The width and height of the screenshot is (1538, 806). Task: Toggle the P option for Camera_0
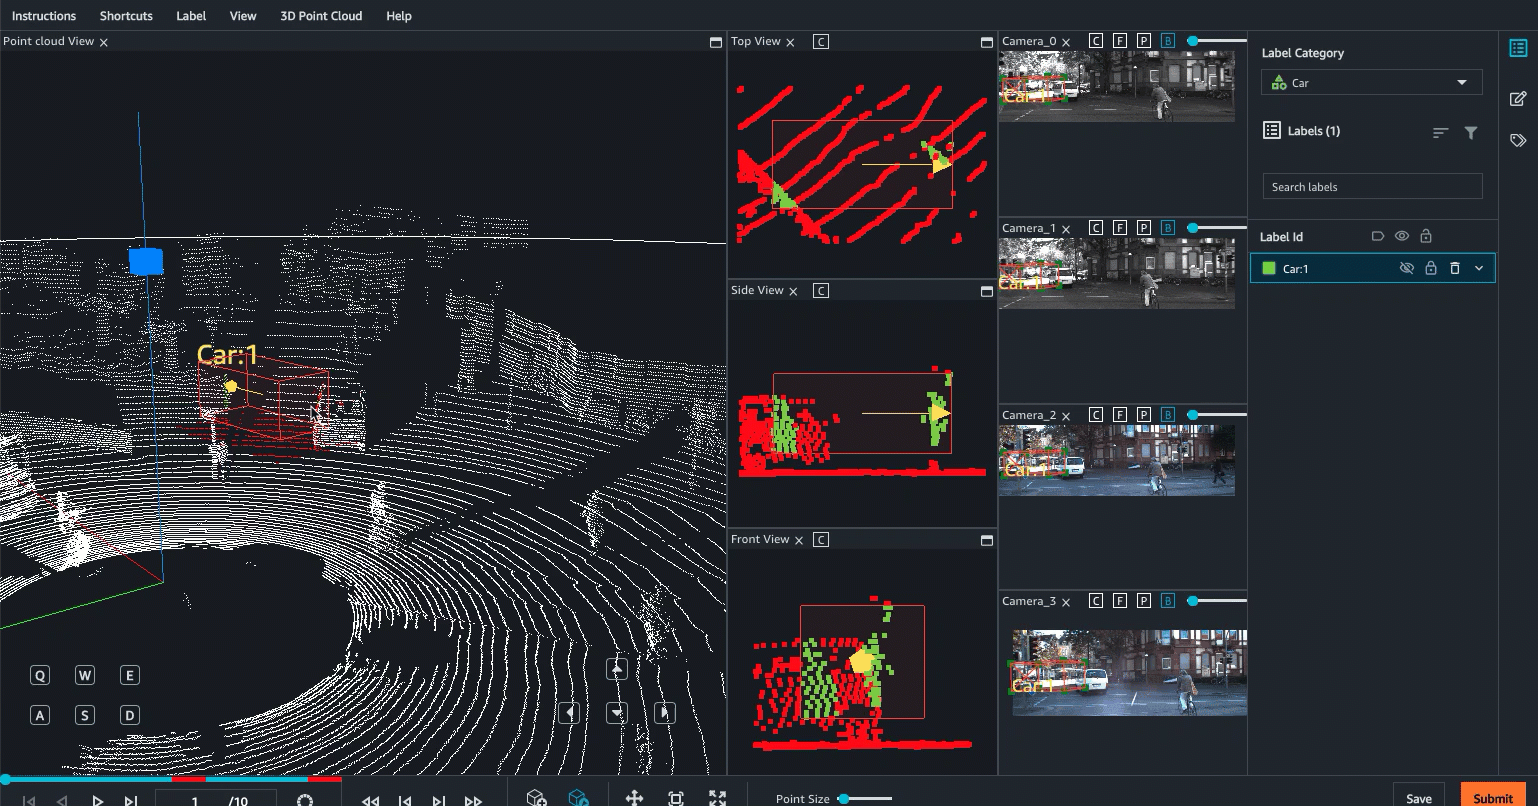(1144, 41)
